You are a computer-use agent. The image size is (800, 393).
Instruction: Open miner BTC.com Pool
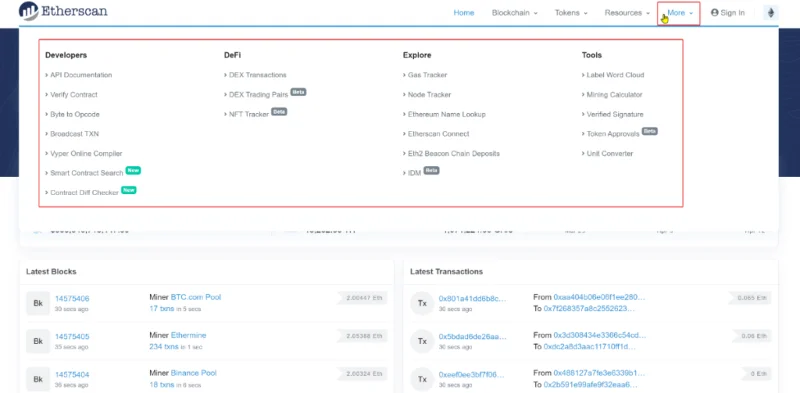coord(196,297)
